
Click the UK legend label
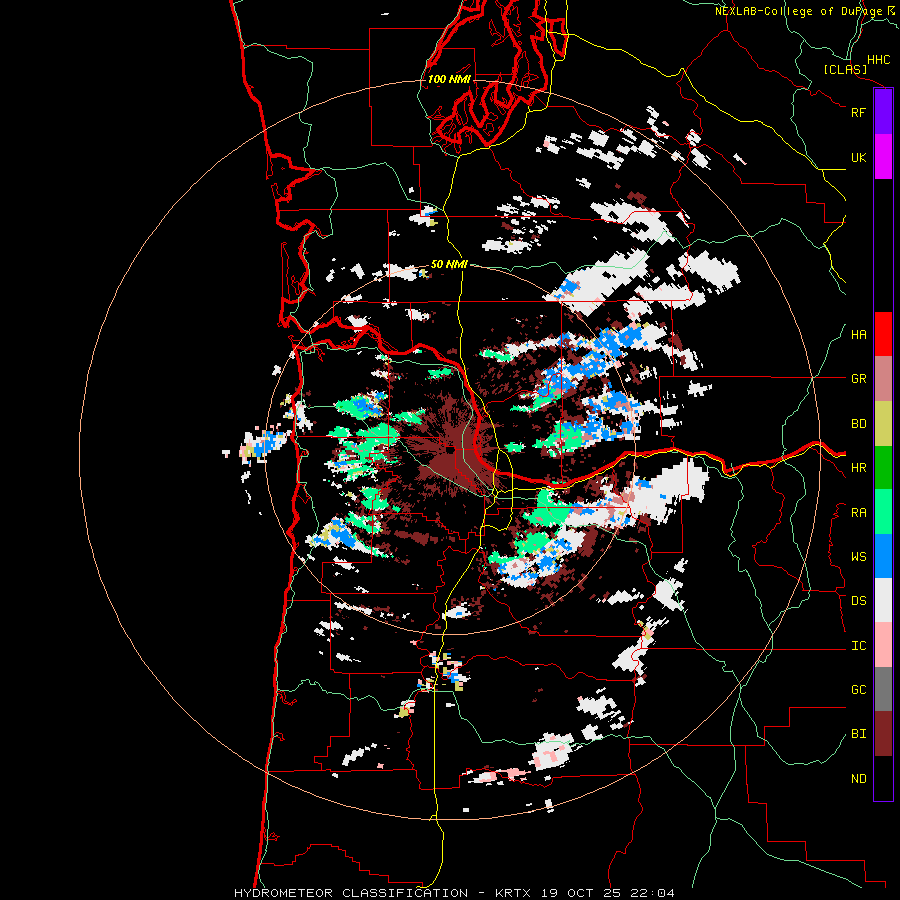tap(858, 157)
